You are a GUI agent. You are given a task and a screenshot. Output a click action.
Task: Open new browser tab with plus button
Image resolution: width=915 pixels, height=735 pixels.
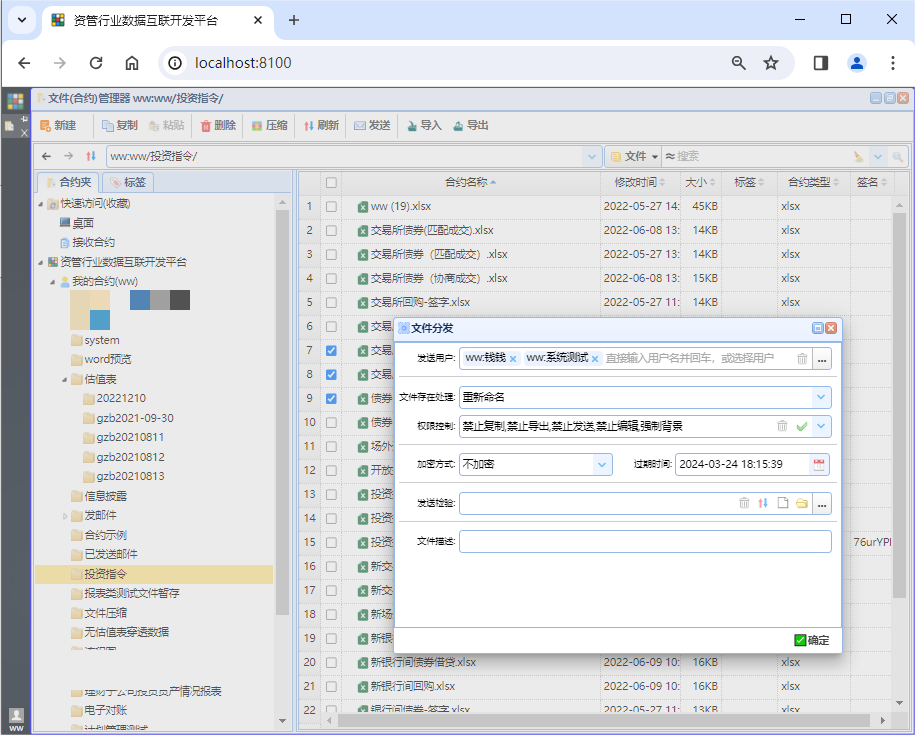[x=294, y=20]
